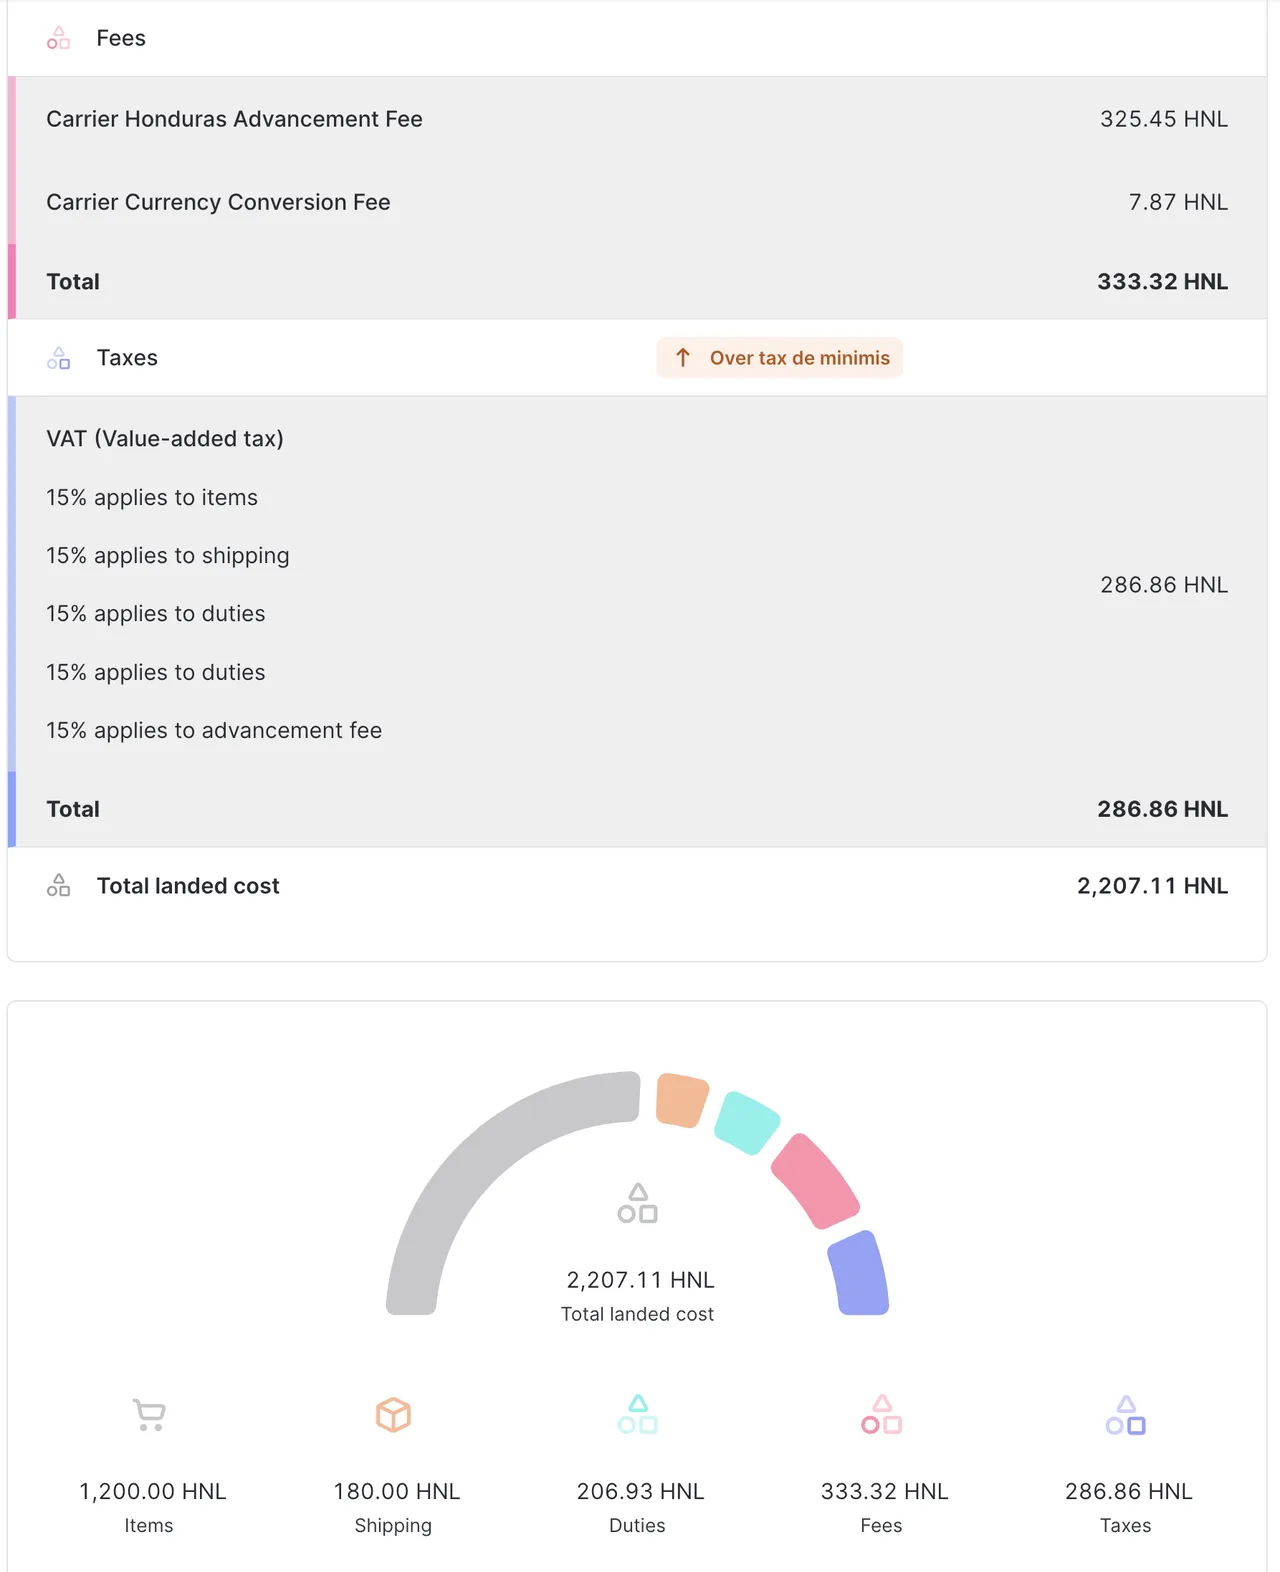Click the shopping cart Items icon
This screenshot has width=1280, height=1572.
tap(149, 1414)
